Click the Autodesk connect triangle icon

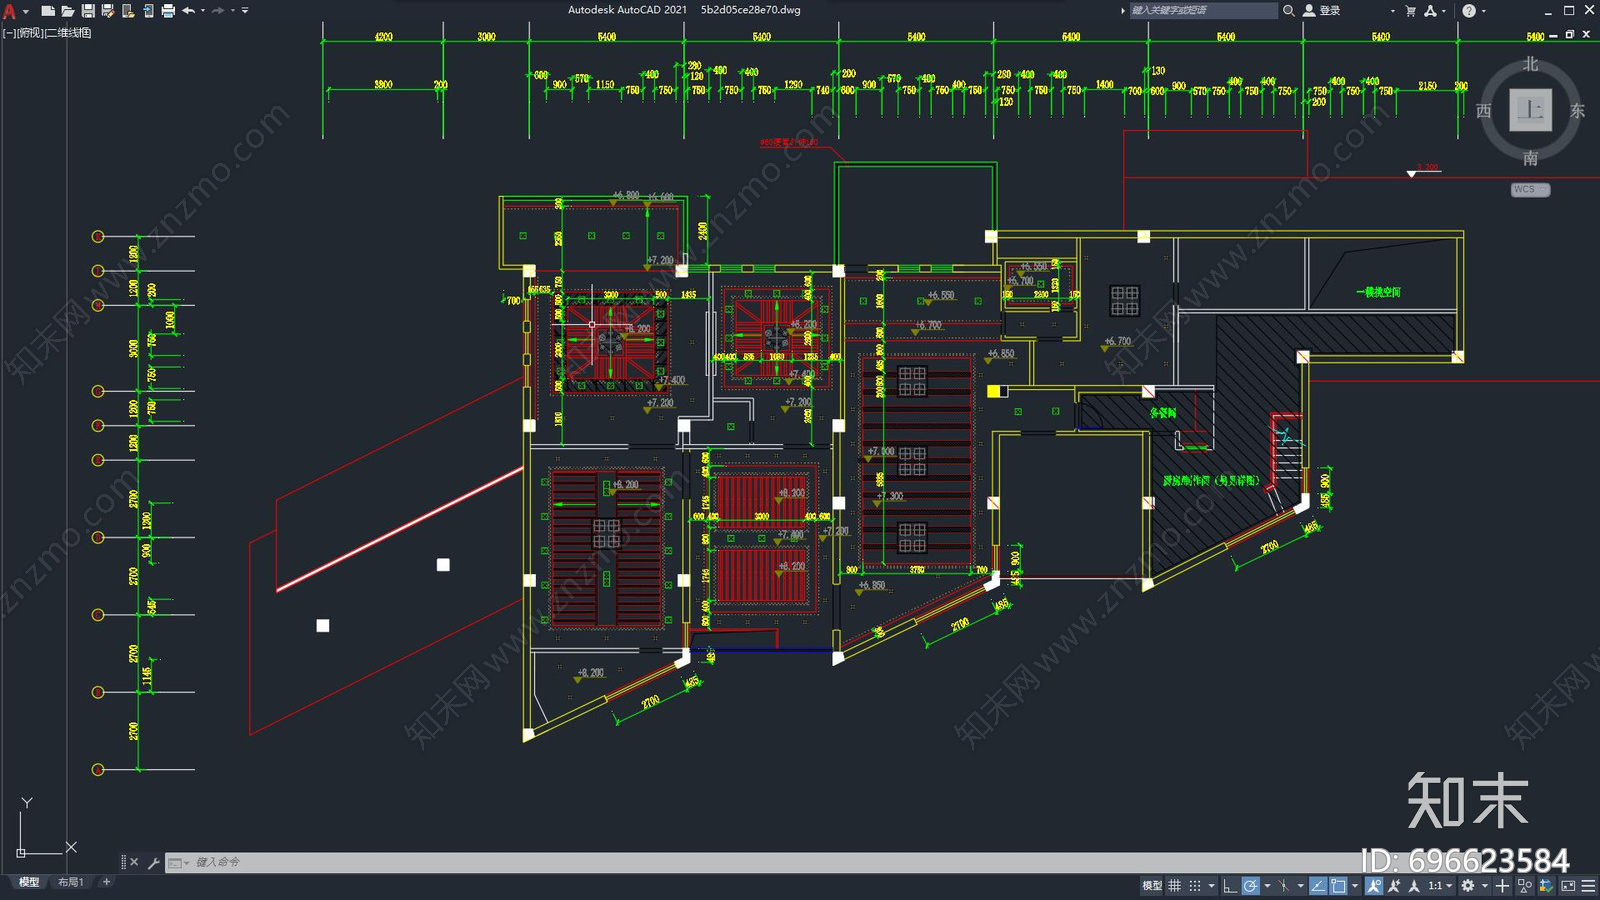1430,11
